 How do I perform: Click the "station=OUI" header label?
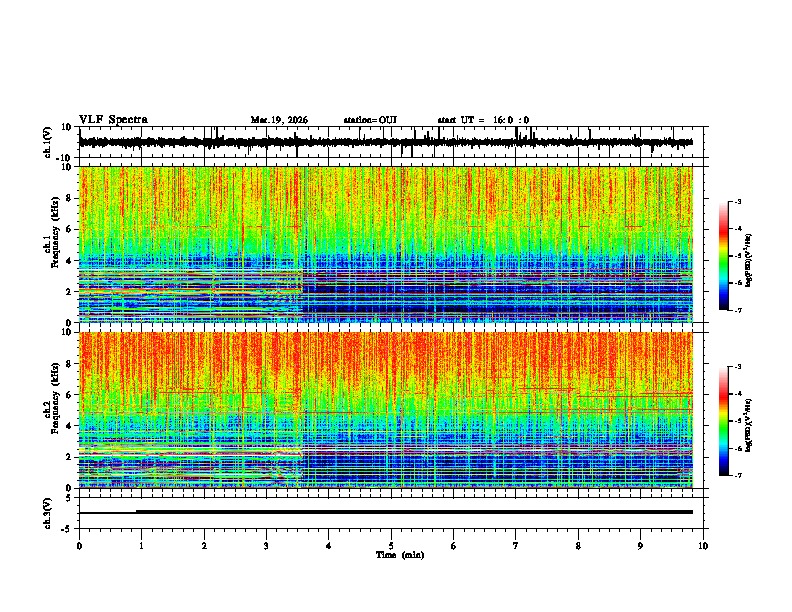tap(370, 120)
